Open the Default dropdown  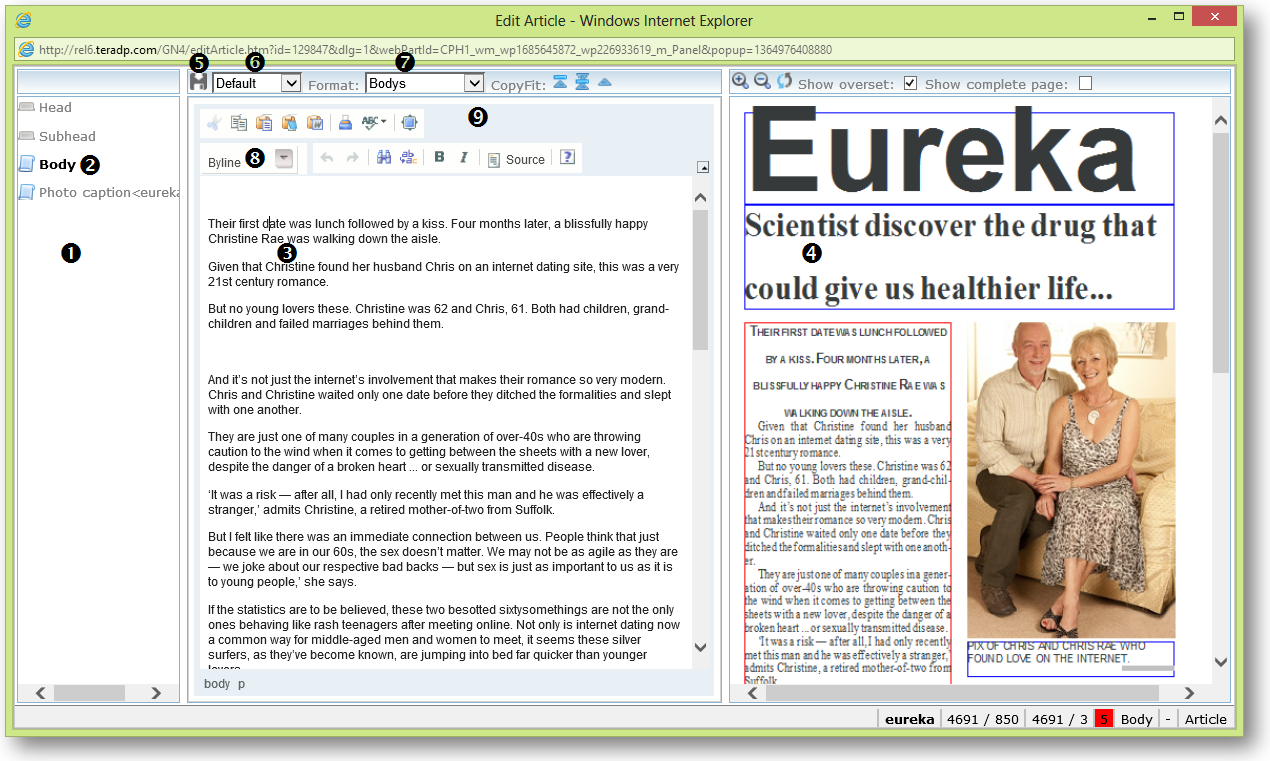[256, 83]
